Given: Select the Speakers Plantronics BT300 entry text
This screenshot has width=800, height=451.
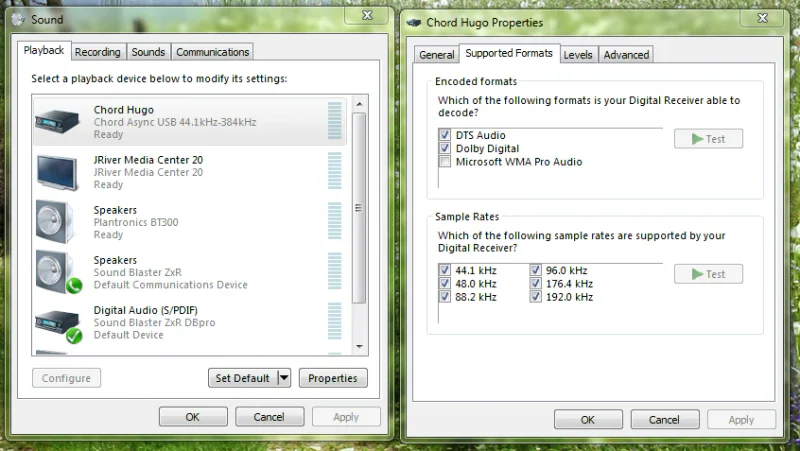Looking at the screenshot, I should pos(136,222).
